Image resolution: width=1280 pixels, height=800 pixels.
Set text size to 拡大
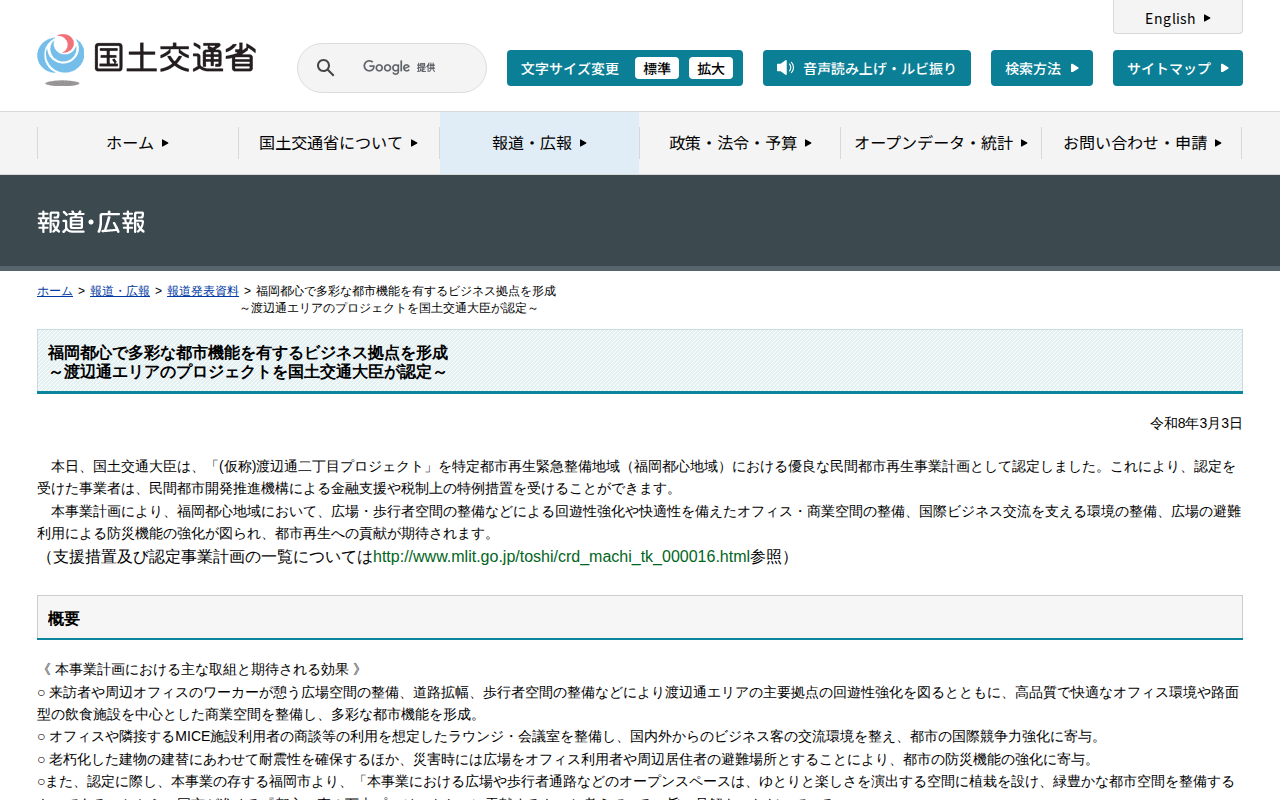pos(710,68)
